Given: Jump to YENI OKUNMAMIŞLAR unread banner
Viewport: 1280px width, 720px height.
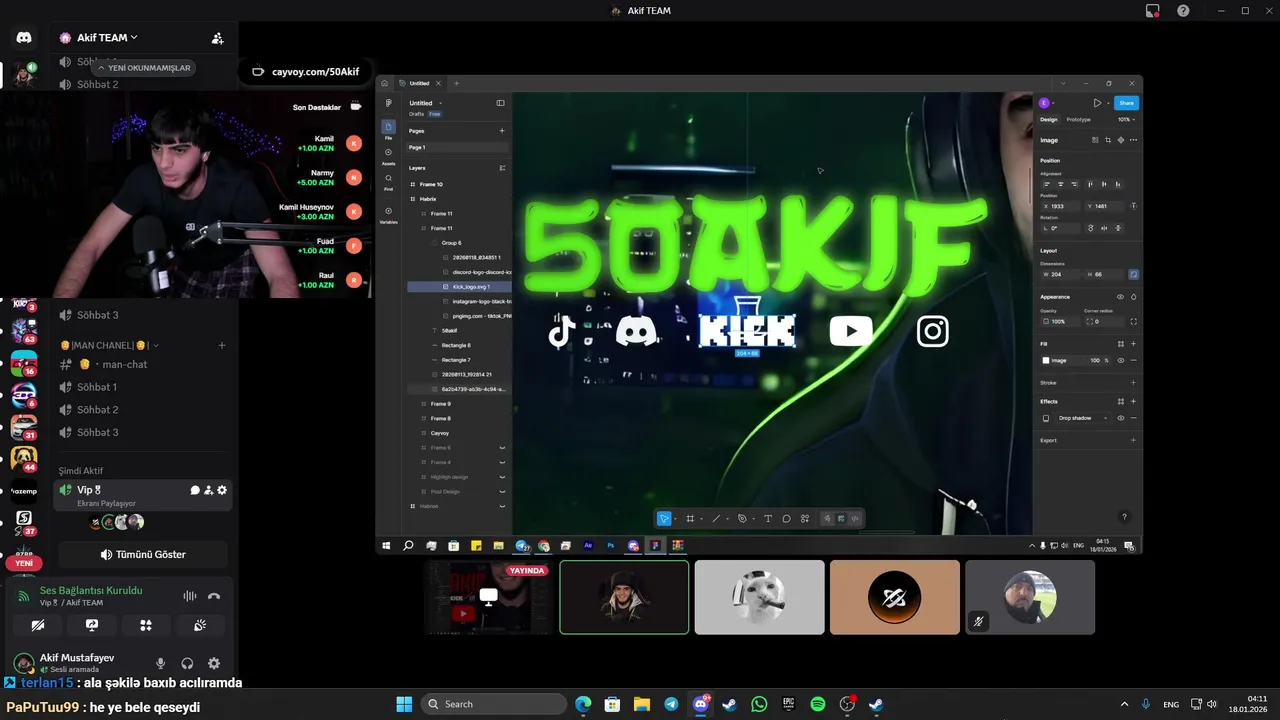Looking at the screenshot, I should pos(143,68).
